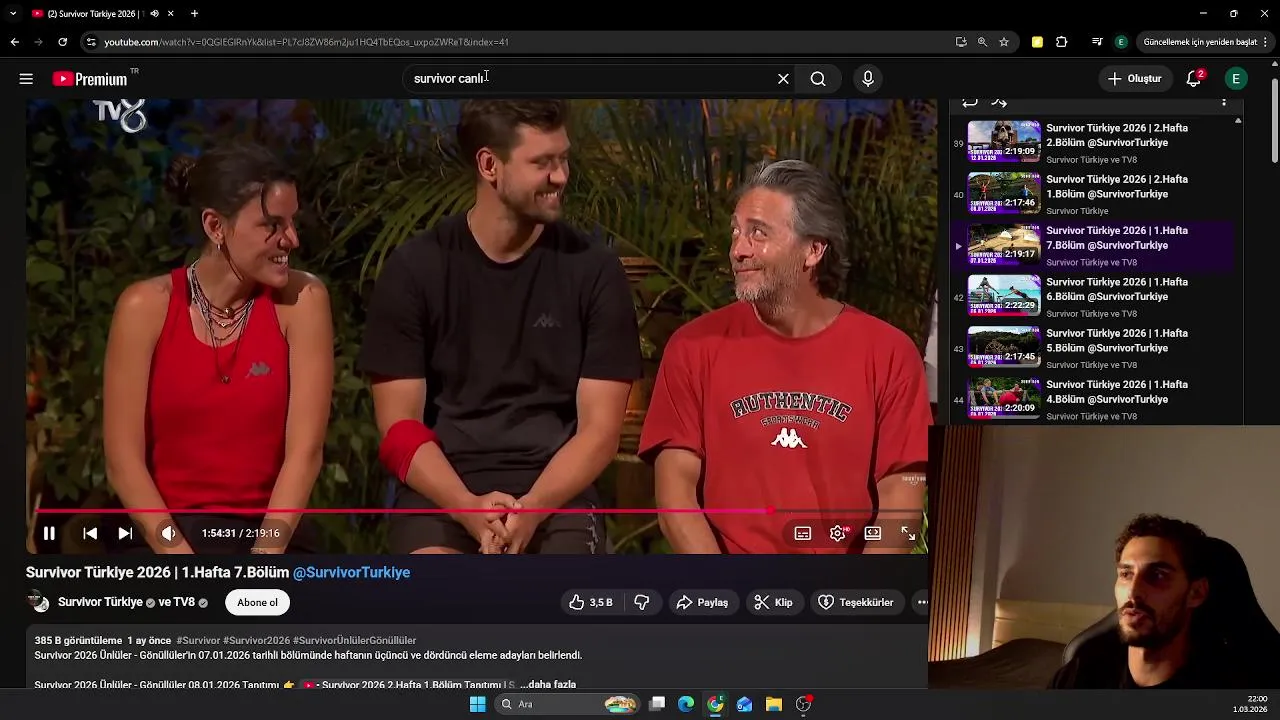Play 2.Hafta 2.Bölüm from the playlist

coord(1094,143)
